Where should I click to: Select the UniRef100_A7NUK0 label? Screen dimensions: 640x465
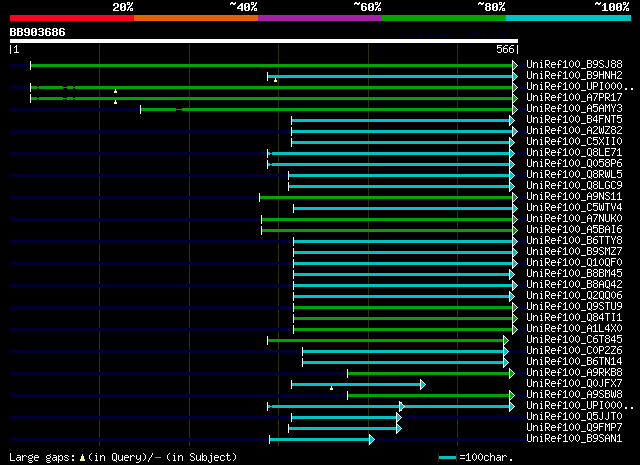coord(574,219)
